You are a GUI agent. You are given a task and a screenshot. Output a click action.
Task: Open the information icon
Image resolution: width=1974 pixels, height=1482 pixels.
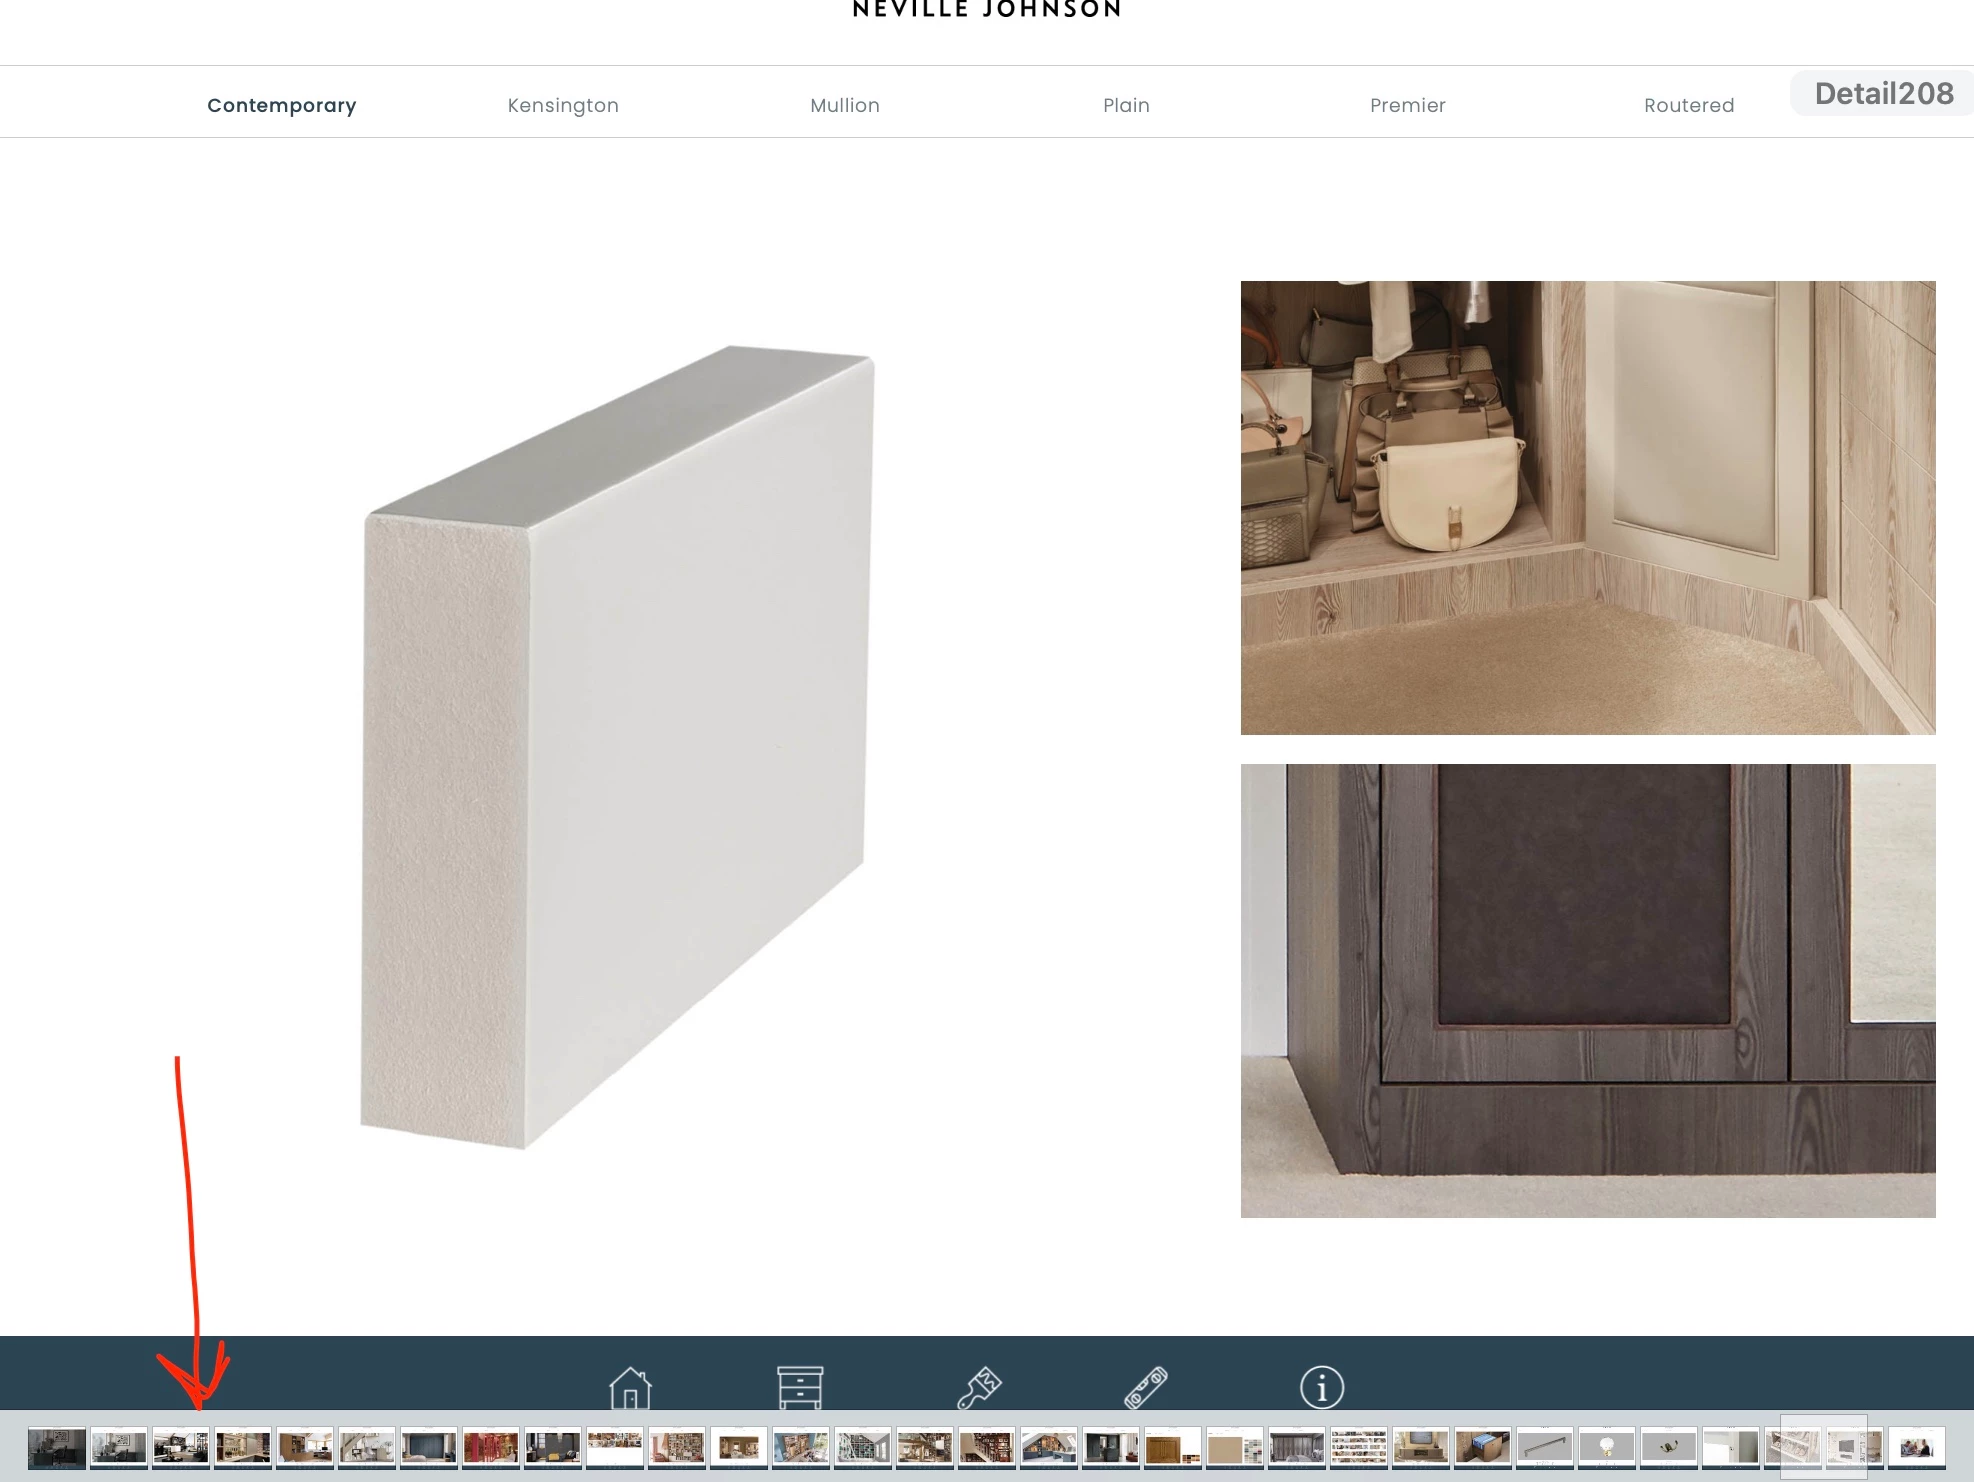1321,1388
